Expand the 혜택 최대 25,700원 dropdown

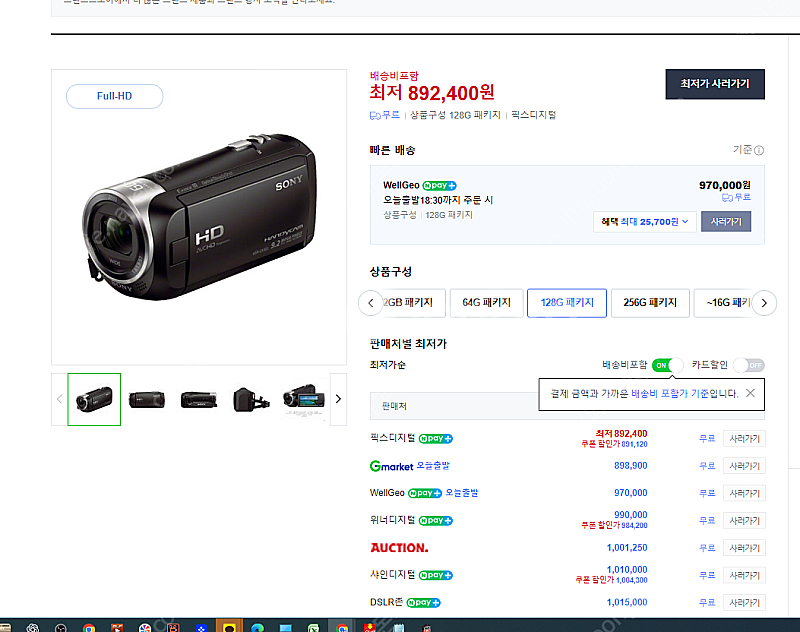tap(644, 221)
